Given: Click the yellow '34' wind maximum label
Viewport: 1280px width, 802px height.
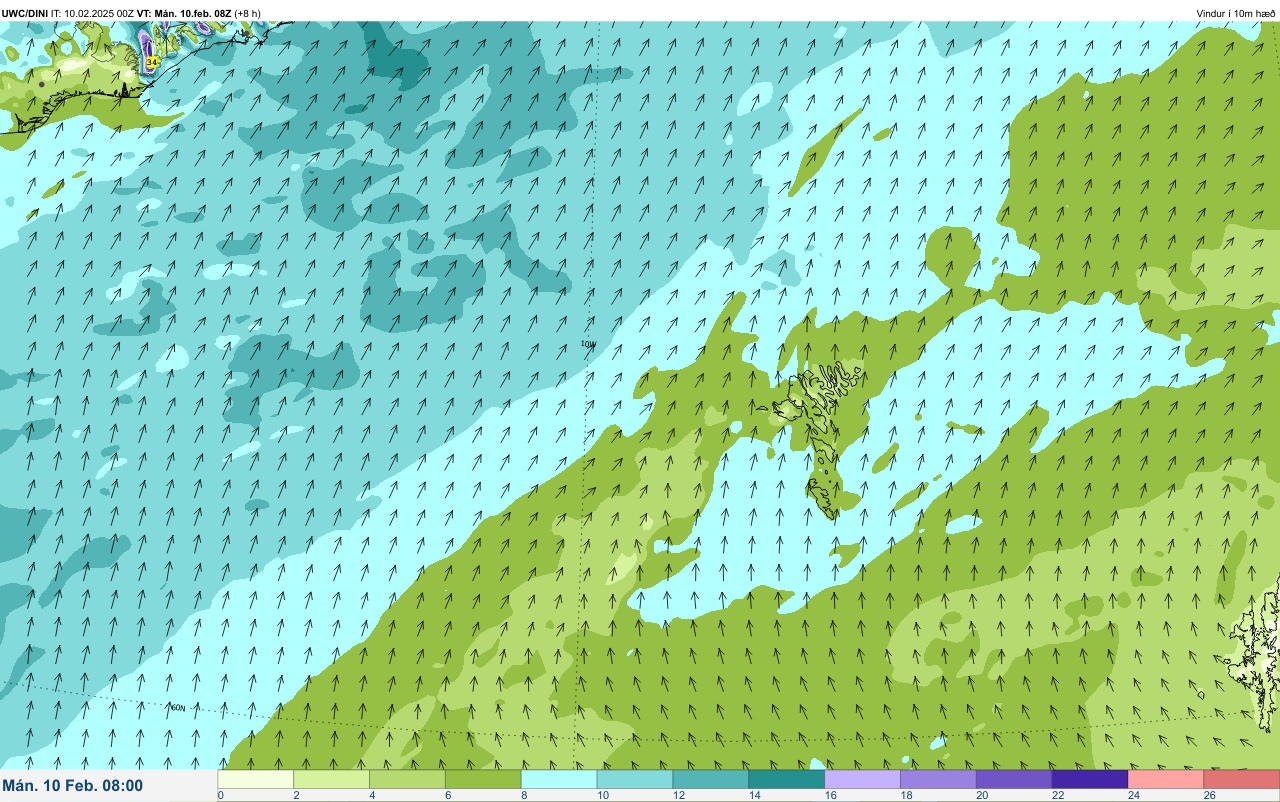Looking at the screenshot, I should click(x=151, y=62).
